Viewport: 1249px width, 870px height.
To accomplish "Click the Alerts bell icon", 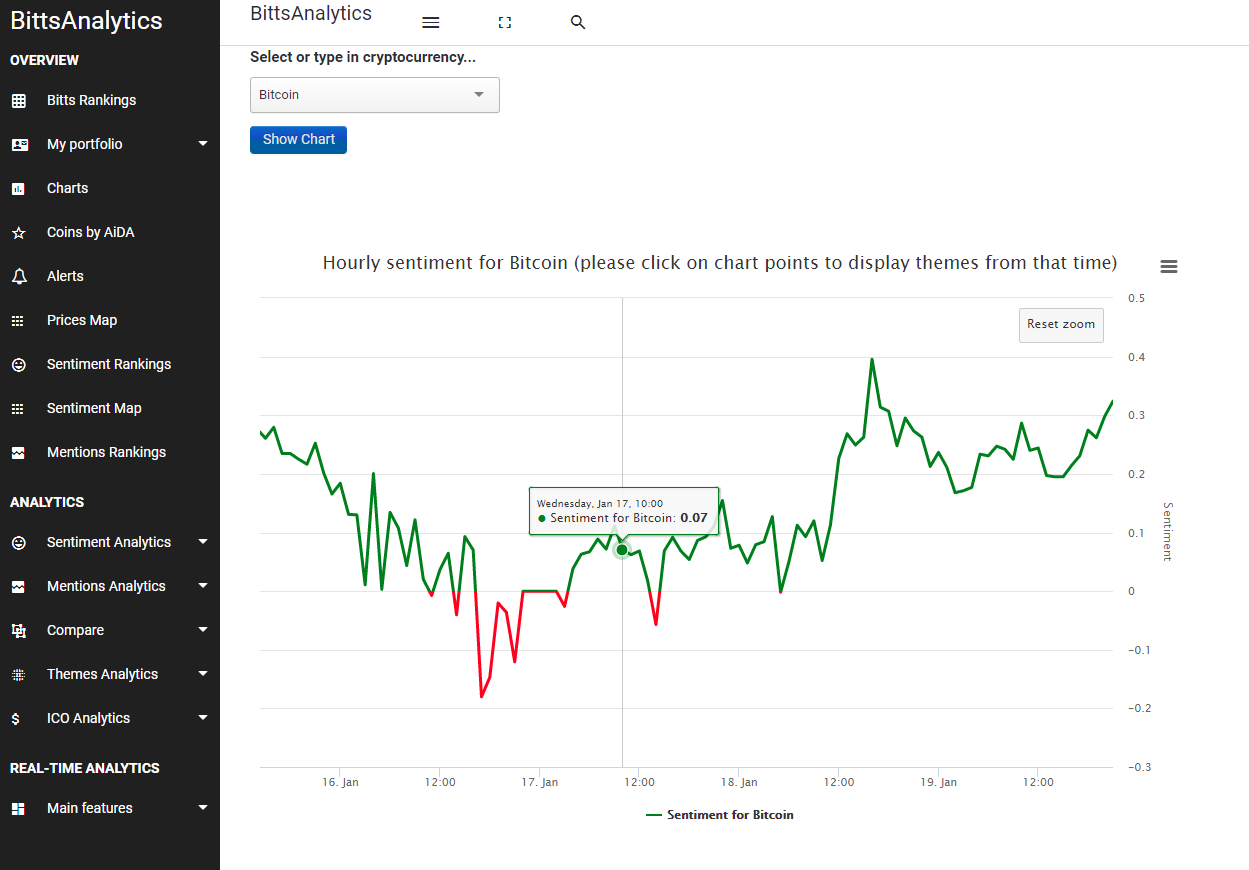I will [x=18, y=276].
